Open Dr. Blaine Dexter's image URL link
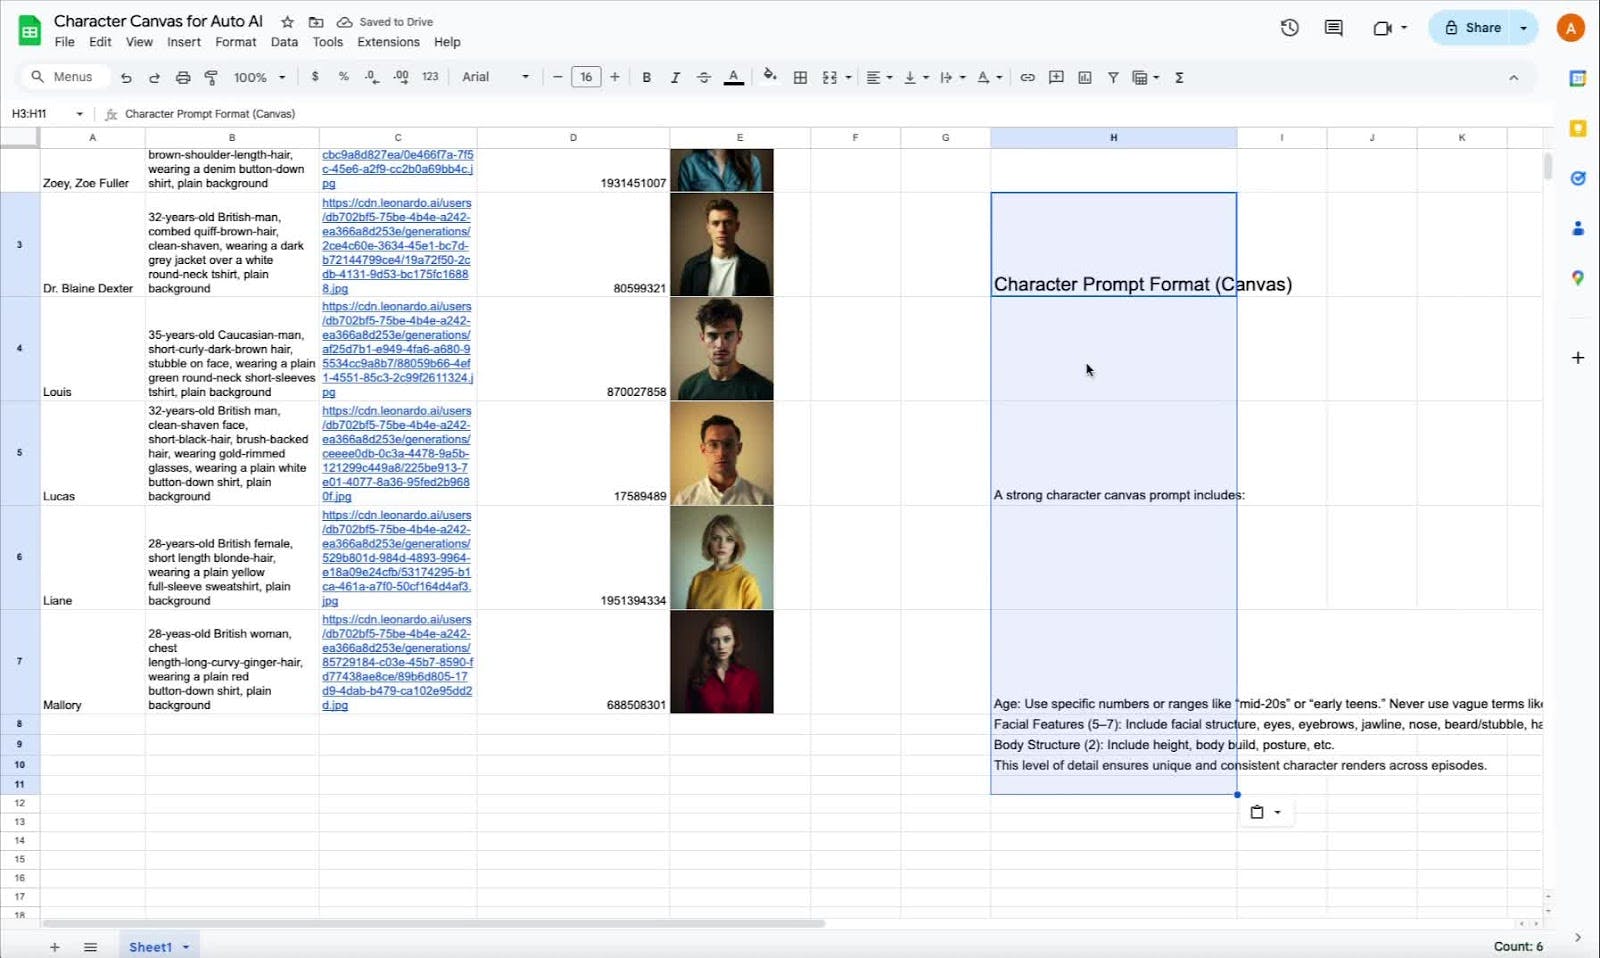The image size is (1600, 958). click(x=396, y=245)
